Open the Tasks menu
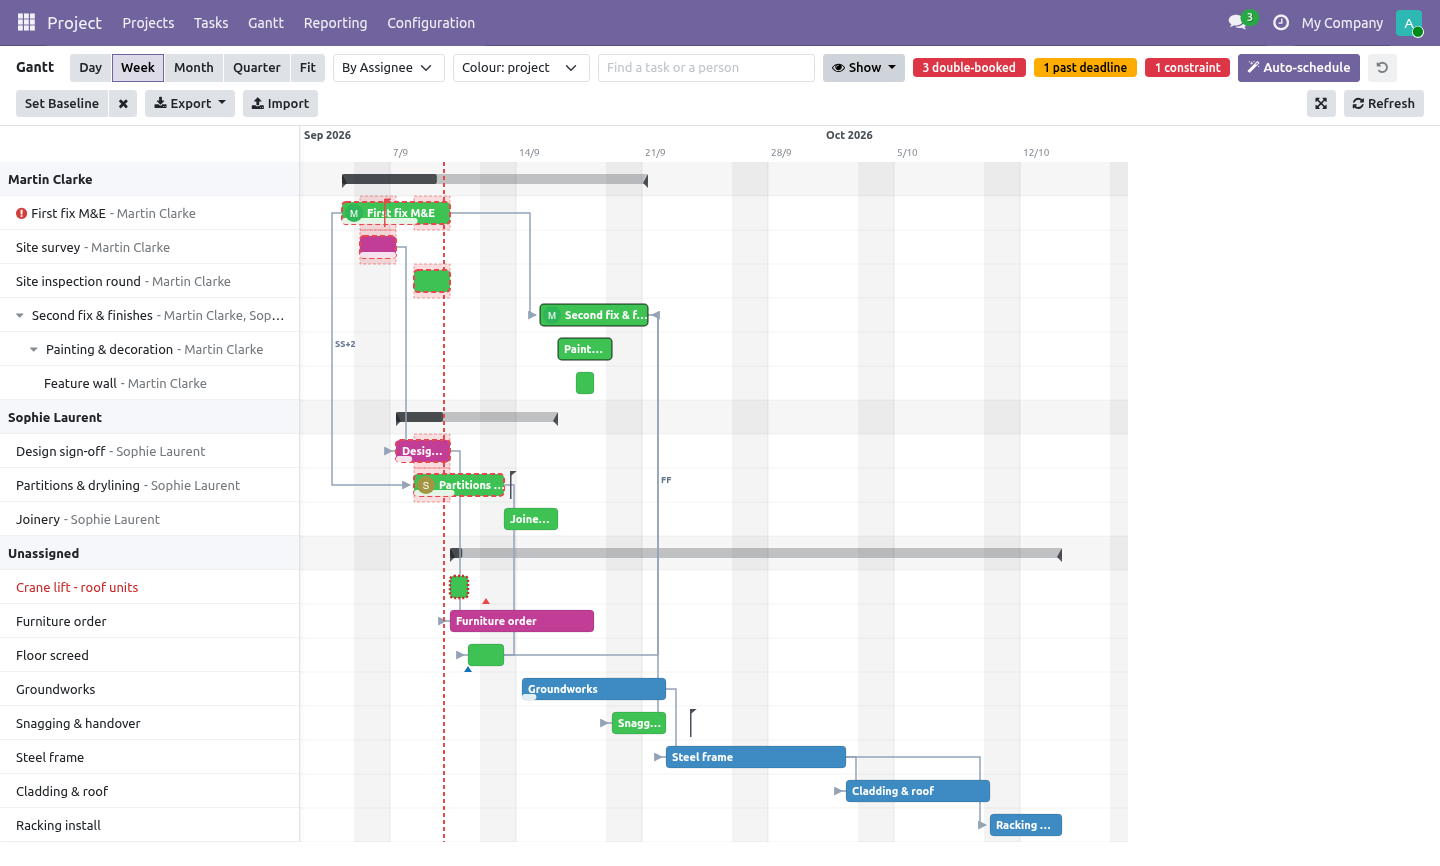1440x866 pixels. [x=211, y=23]
